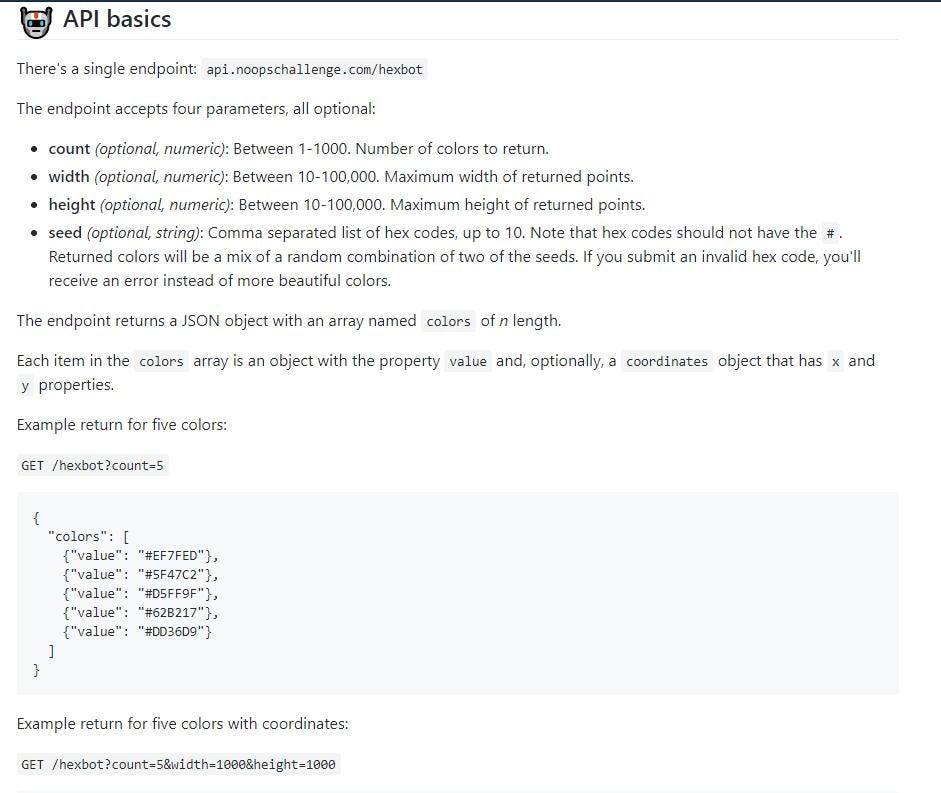Select the bold seed parameter name
Screen dimensions: 941x793
pyautogui.click(x=65, y=233)
